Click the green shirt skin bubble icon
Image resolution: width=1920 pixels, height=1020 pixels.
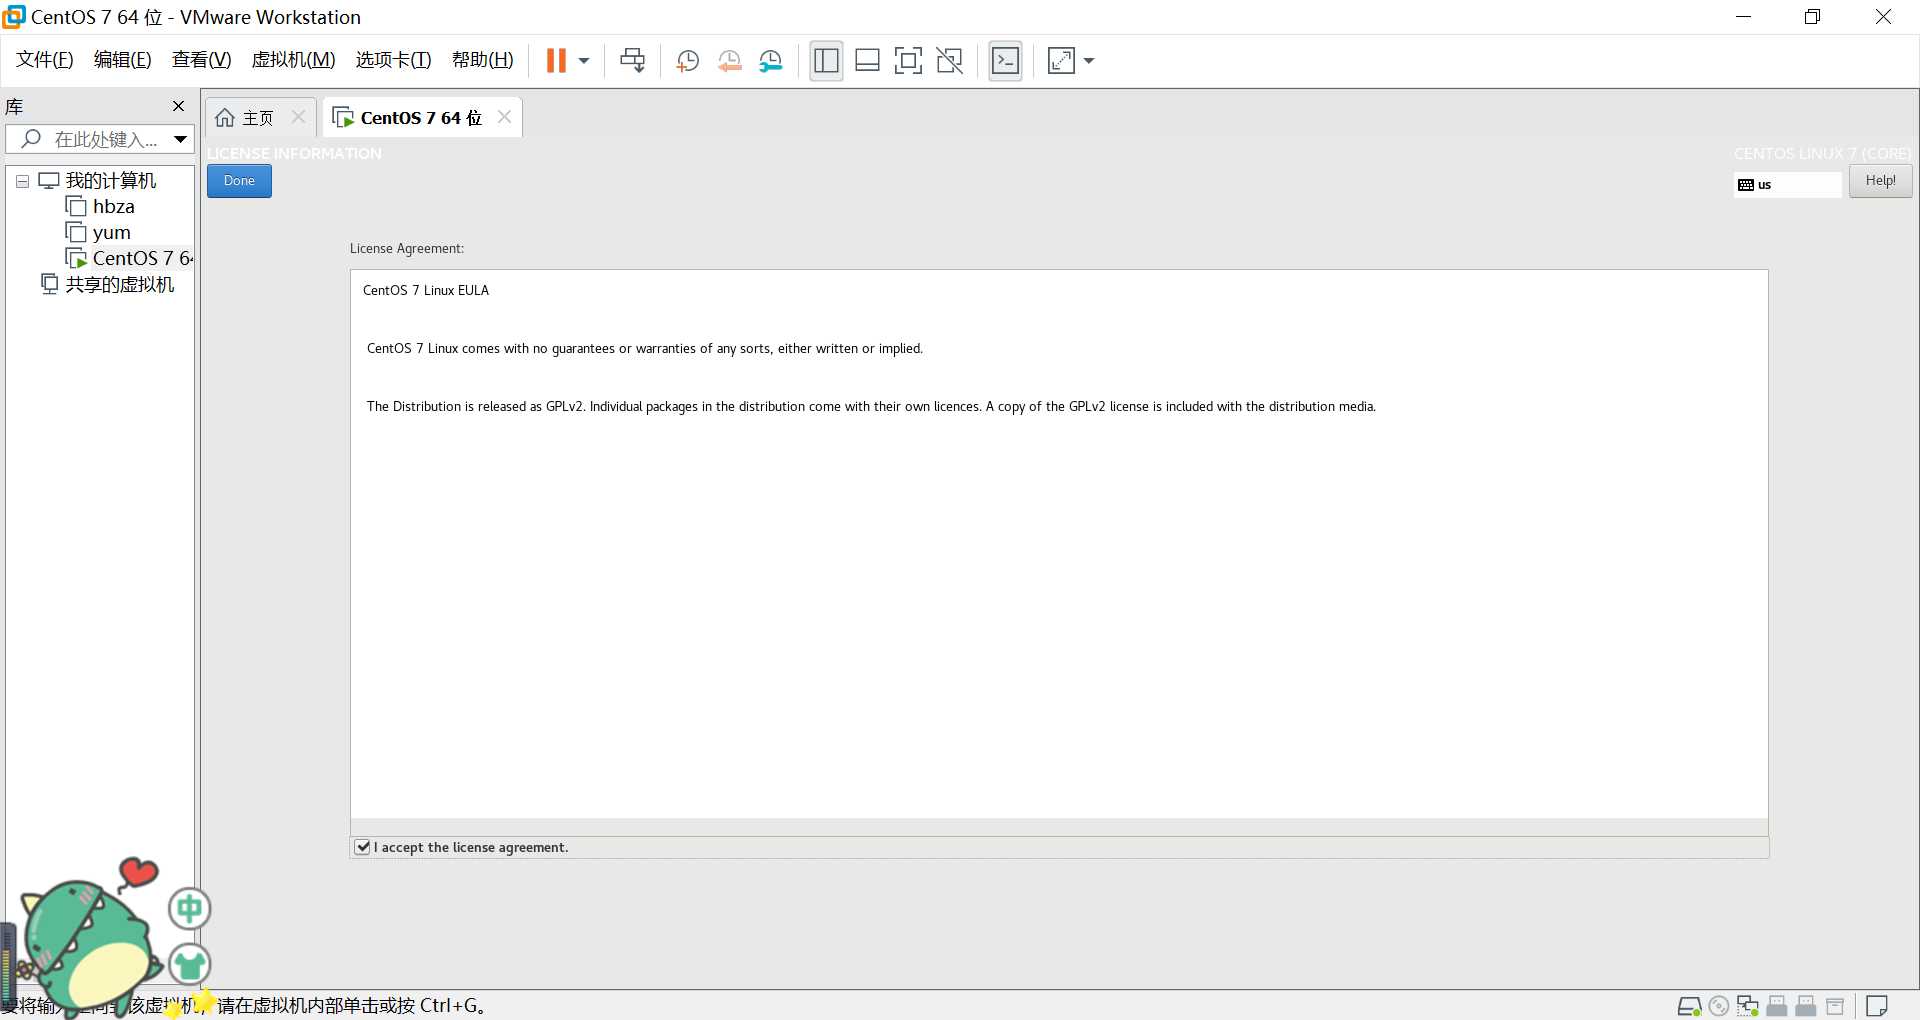coord(189,965)
